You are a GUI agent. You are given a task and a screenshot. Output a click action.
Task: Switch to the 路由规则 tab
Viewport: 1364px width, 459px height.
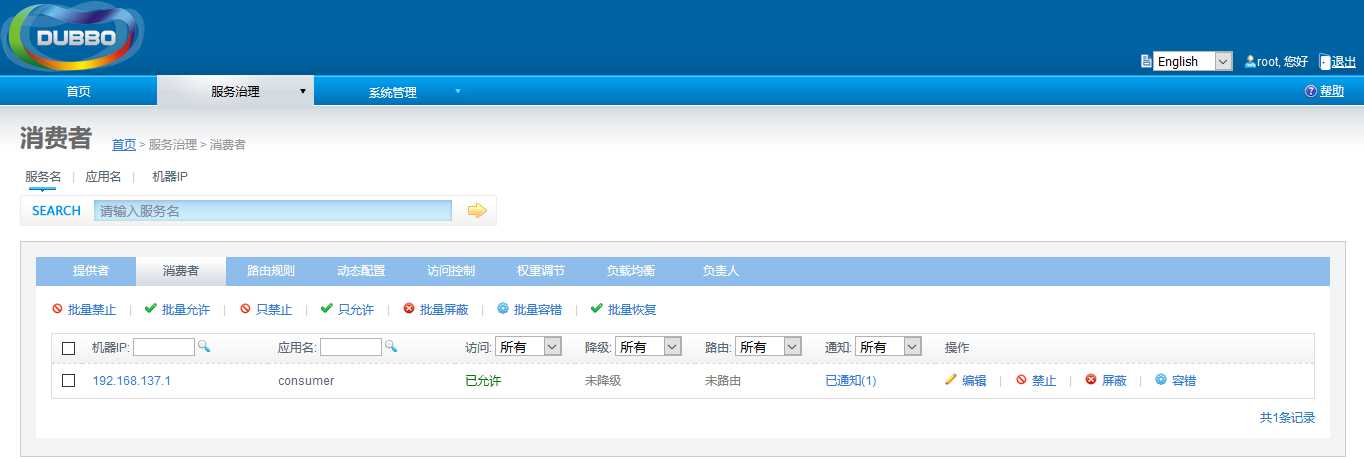click(x=271, y=271)
